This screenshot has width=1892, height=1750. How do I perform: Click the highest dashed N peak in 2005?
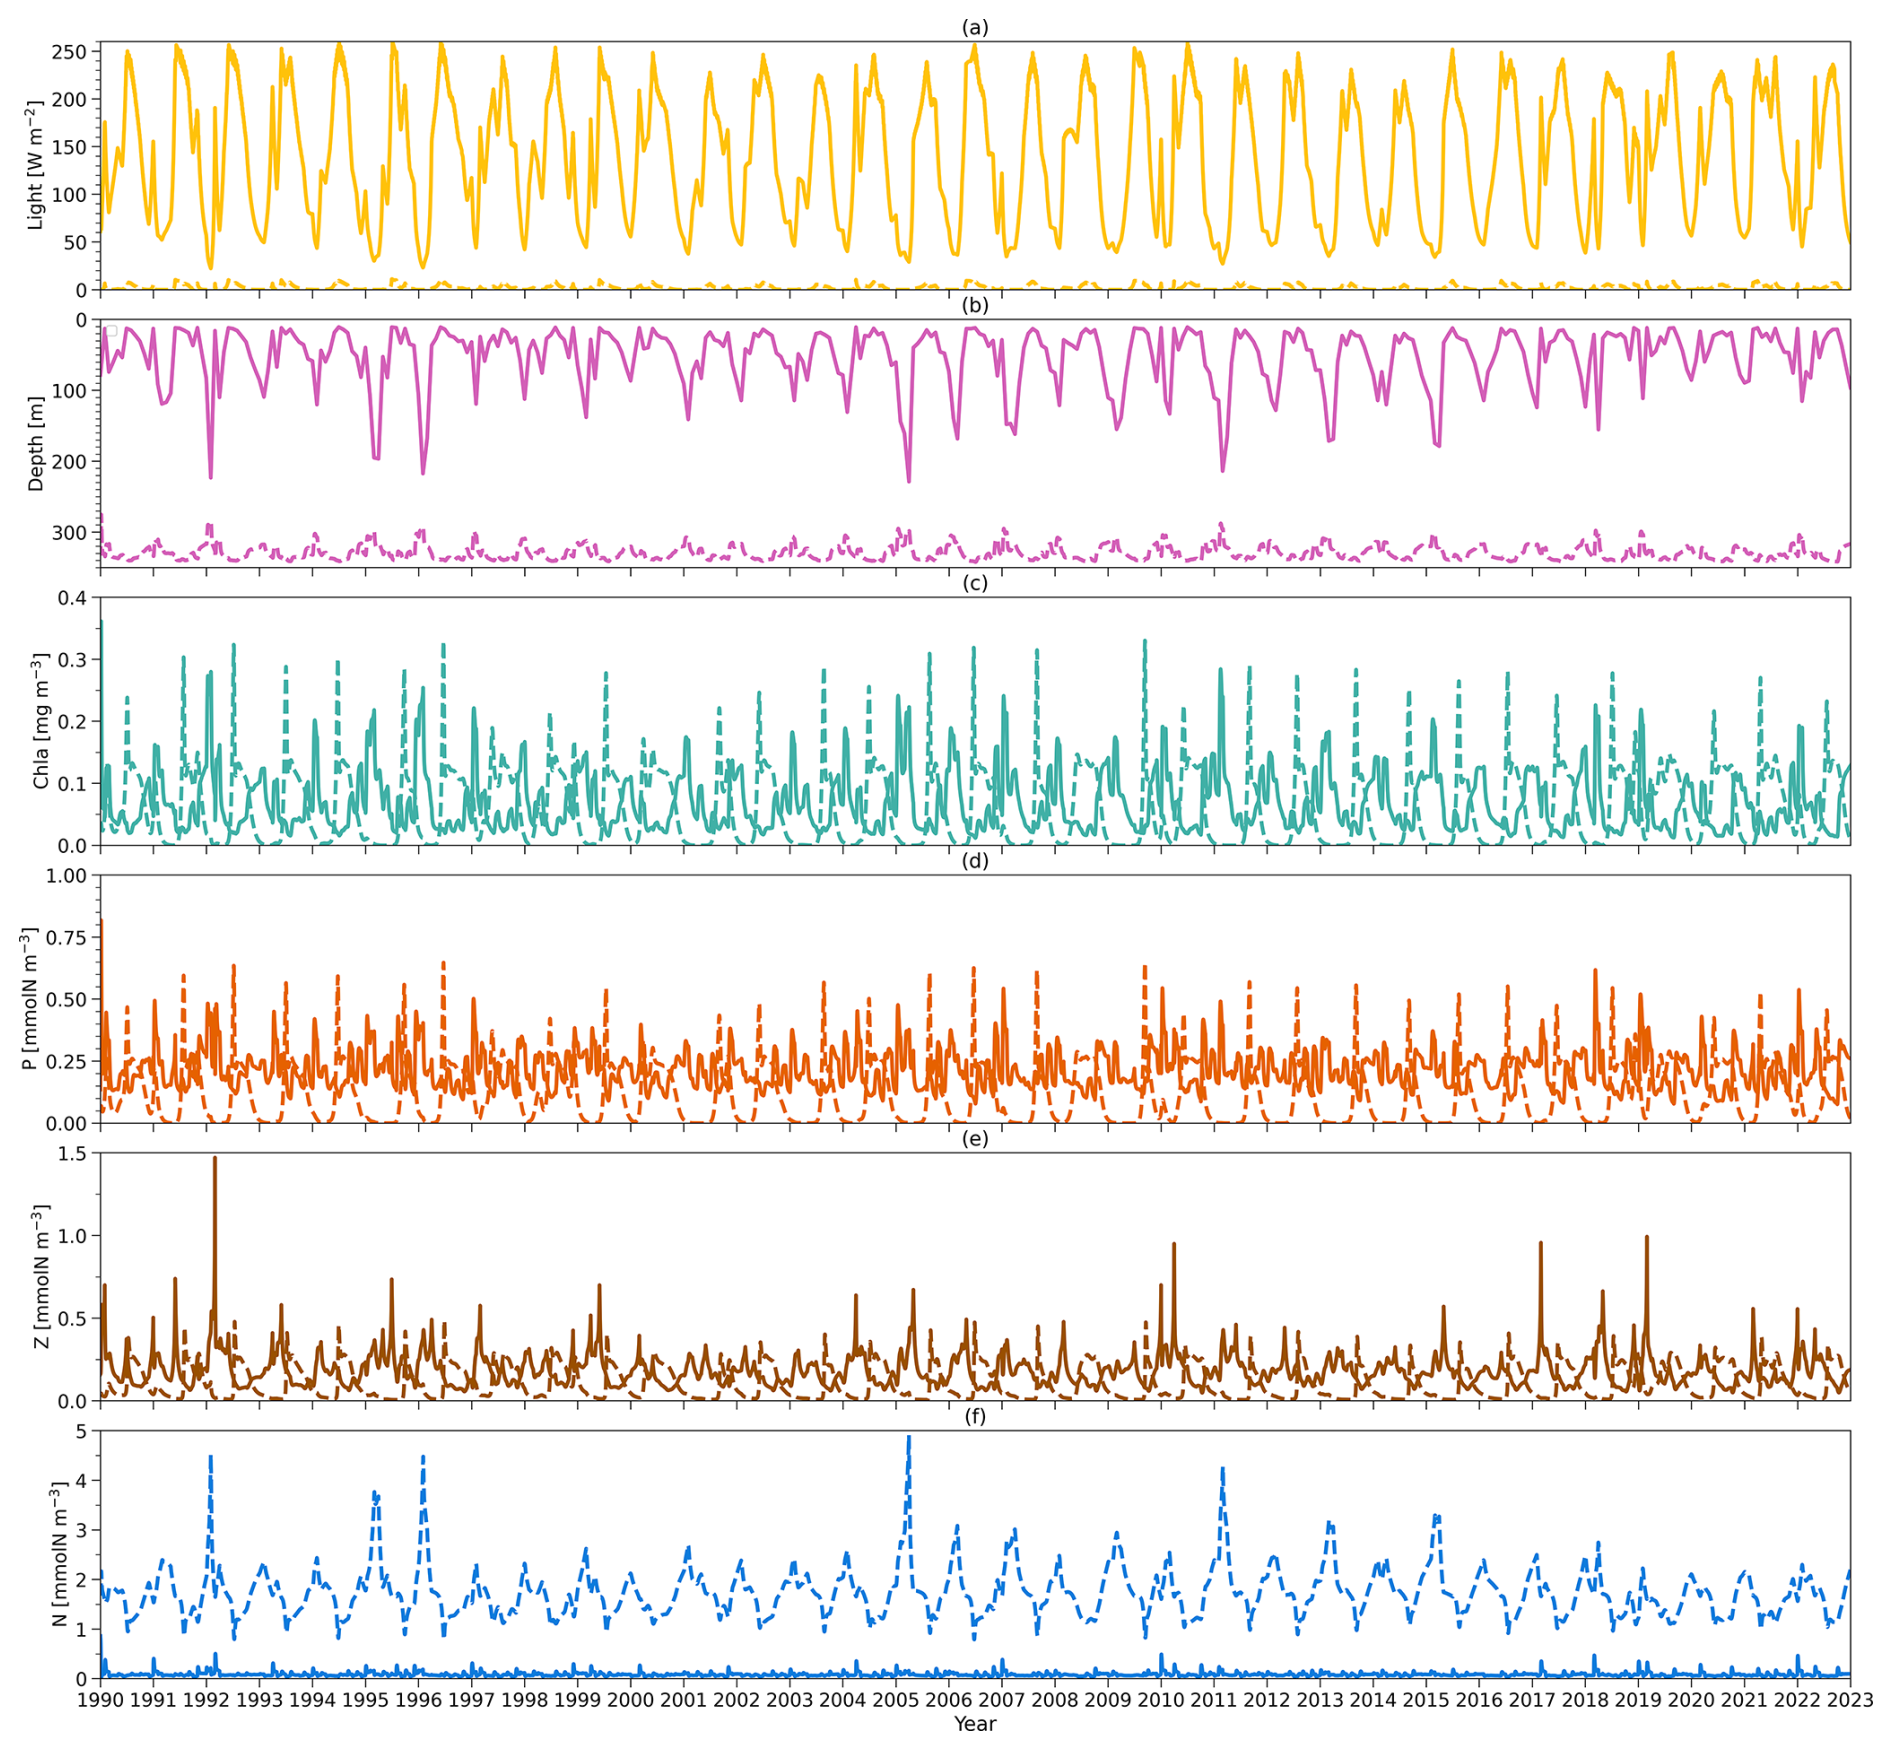click(x=908, y=1439)
